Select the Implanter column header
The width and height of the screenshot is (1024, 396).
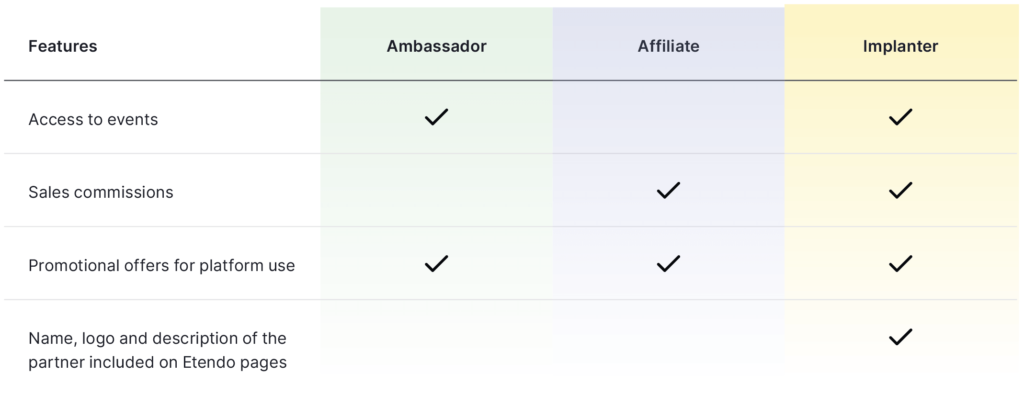tap(900, 46)
